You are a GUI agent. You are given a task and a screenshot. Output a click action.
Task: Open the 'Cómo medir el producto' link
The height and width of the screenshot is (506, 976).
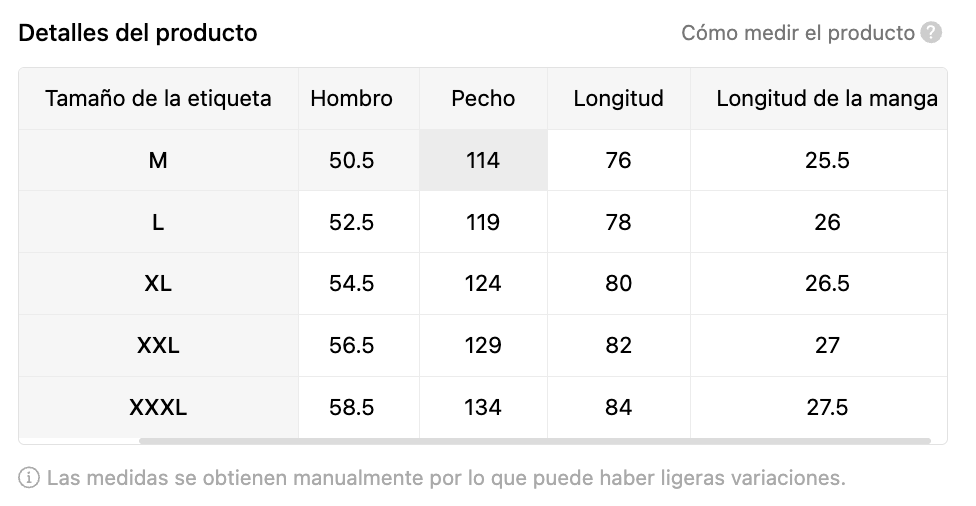(797, 33)
